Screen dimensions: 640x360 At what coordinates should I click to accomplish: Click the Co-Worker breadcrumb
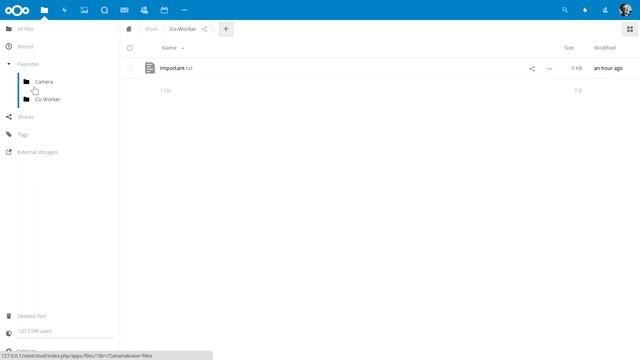(x=183, y=29)
